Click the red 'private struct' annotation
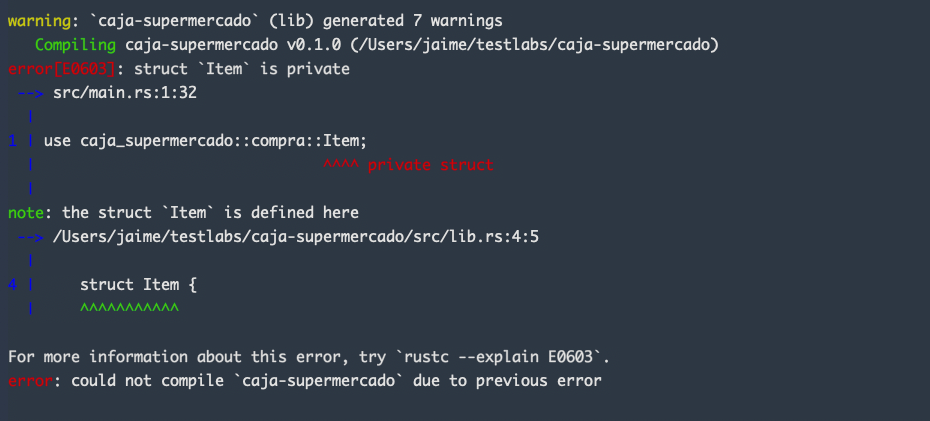930x421 pixels. pyautogui.click(x=430, y=164)
